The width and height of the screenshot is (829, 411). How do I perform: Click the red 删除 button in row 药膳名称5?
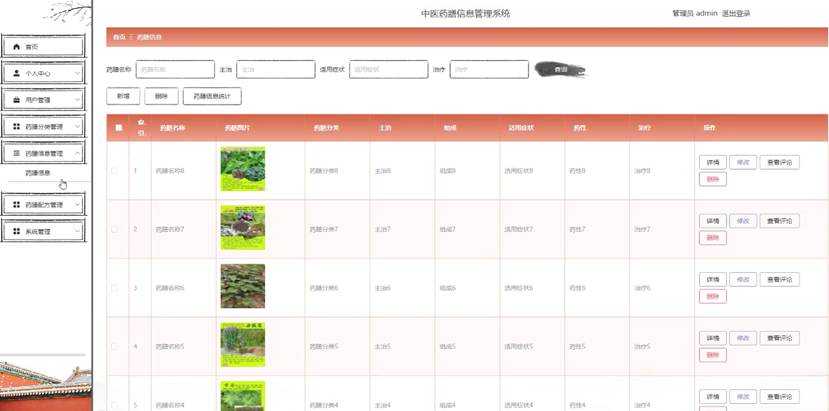[x=713, y=355]
